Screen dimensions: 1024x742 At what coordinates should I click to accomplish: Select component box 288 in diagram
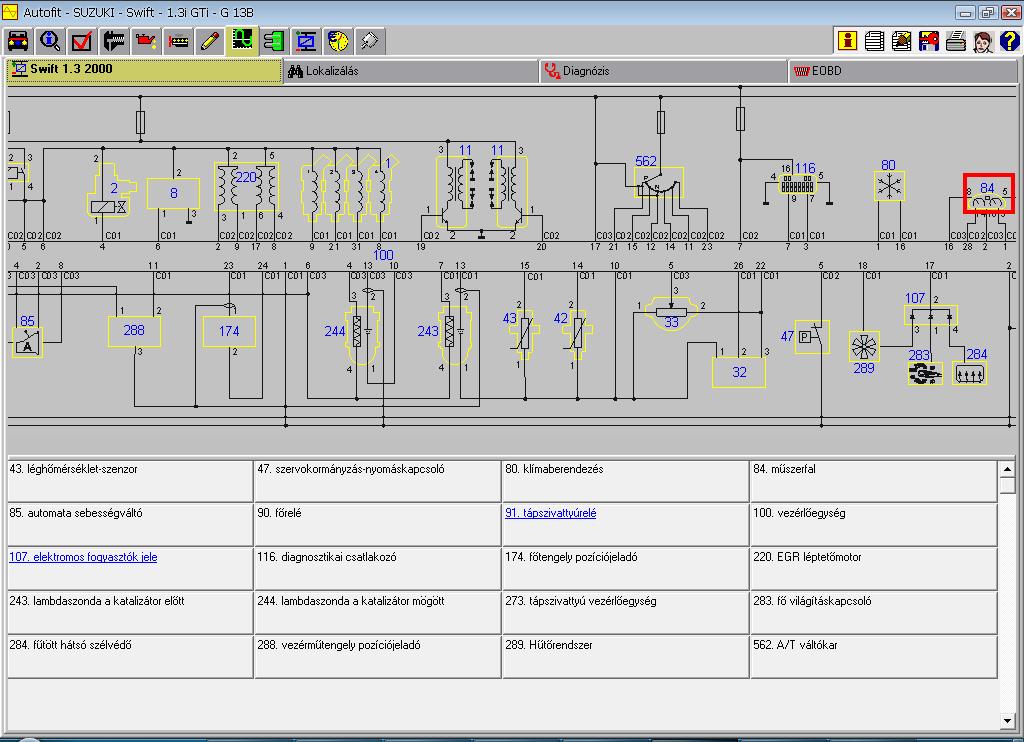click(135, 331)
